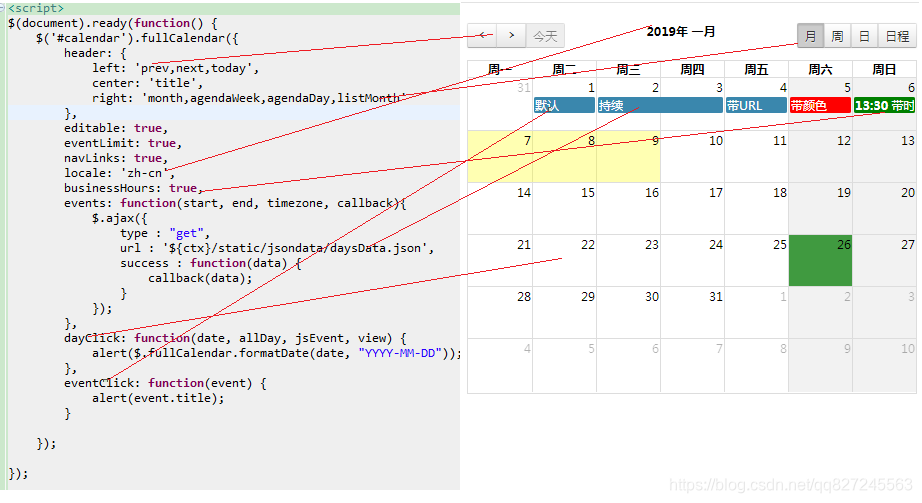The height and width of the screenshot is (503, 922).
Task: Switch to 日 day view
Action: coord(864,36)
